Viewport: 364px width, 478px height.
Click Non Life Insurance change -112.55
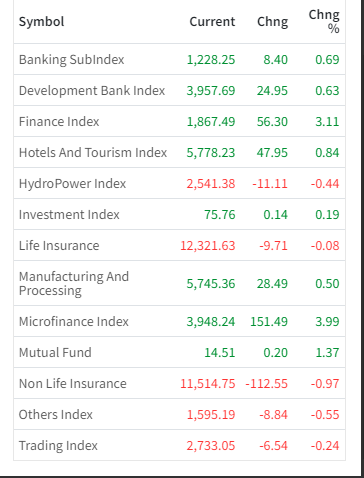266,384
